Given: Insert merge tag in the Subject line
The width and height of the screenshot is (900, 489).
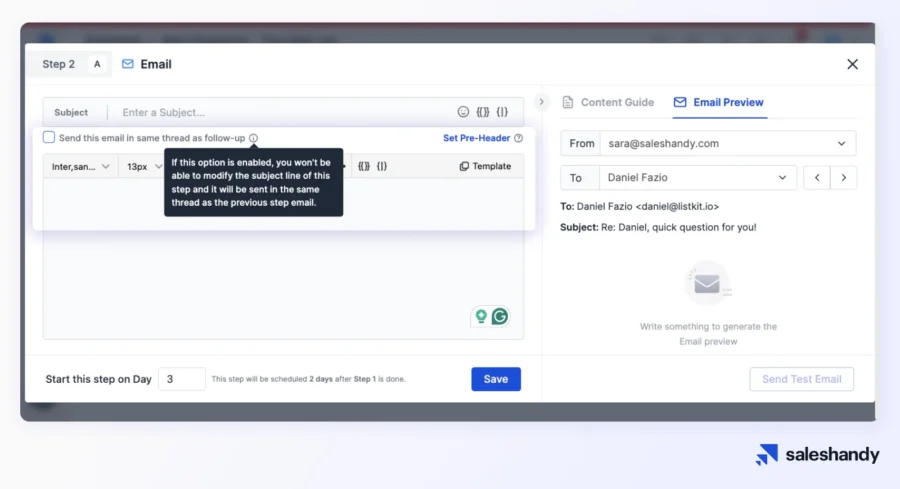Looking at the screenshot, I should (483, 112).
